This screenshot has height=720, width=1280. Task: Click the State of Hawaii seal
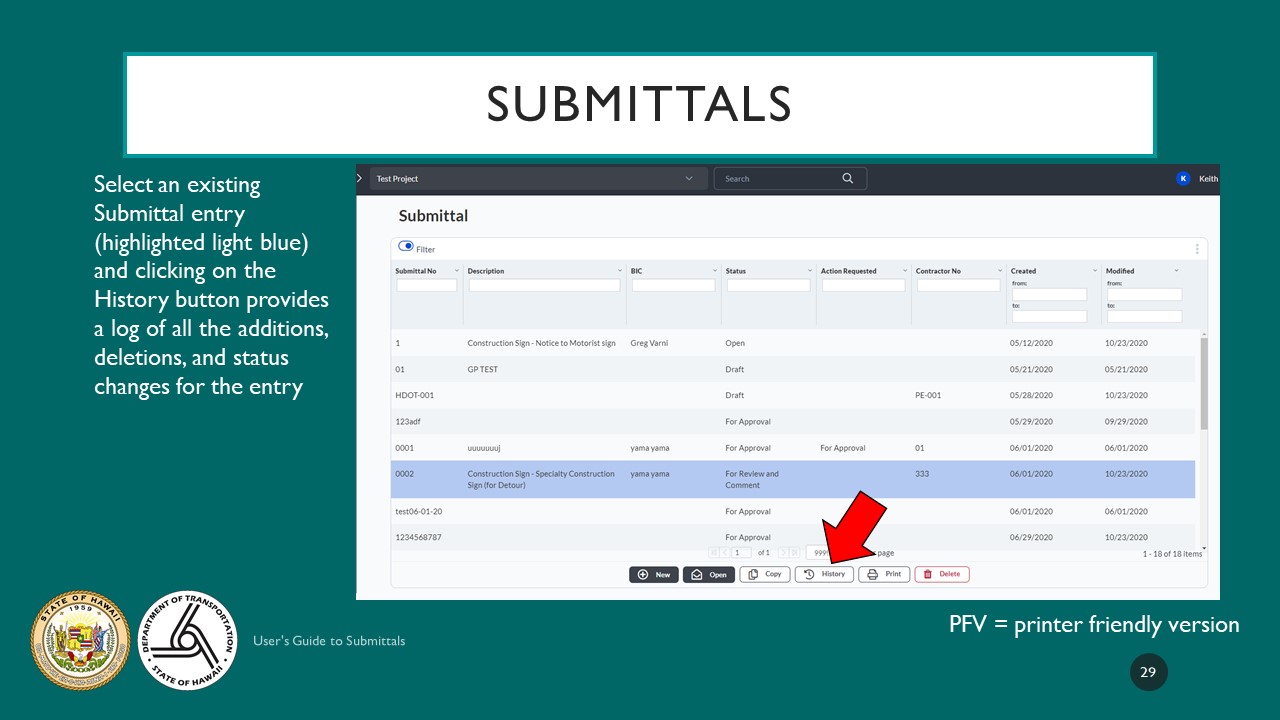[81, 639]
